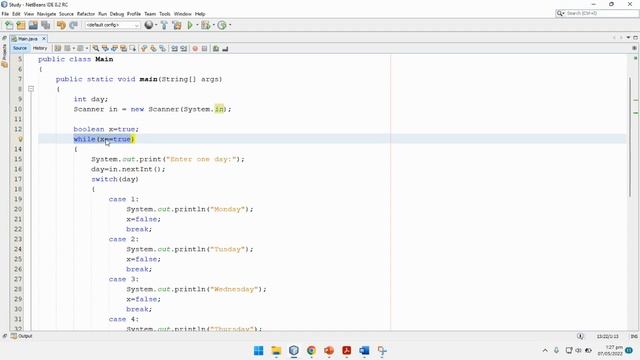Click the Comment editor toolbar icon
The width and height of the screenshot is (640, 360).
tap(216, 49)
